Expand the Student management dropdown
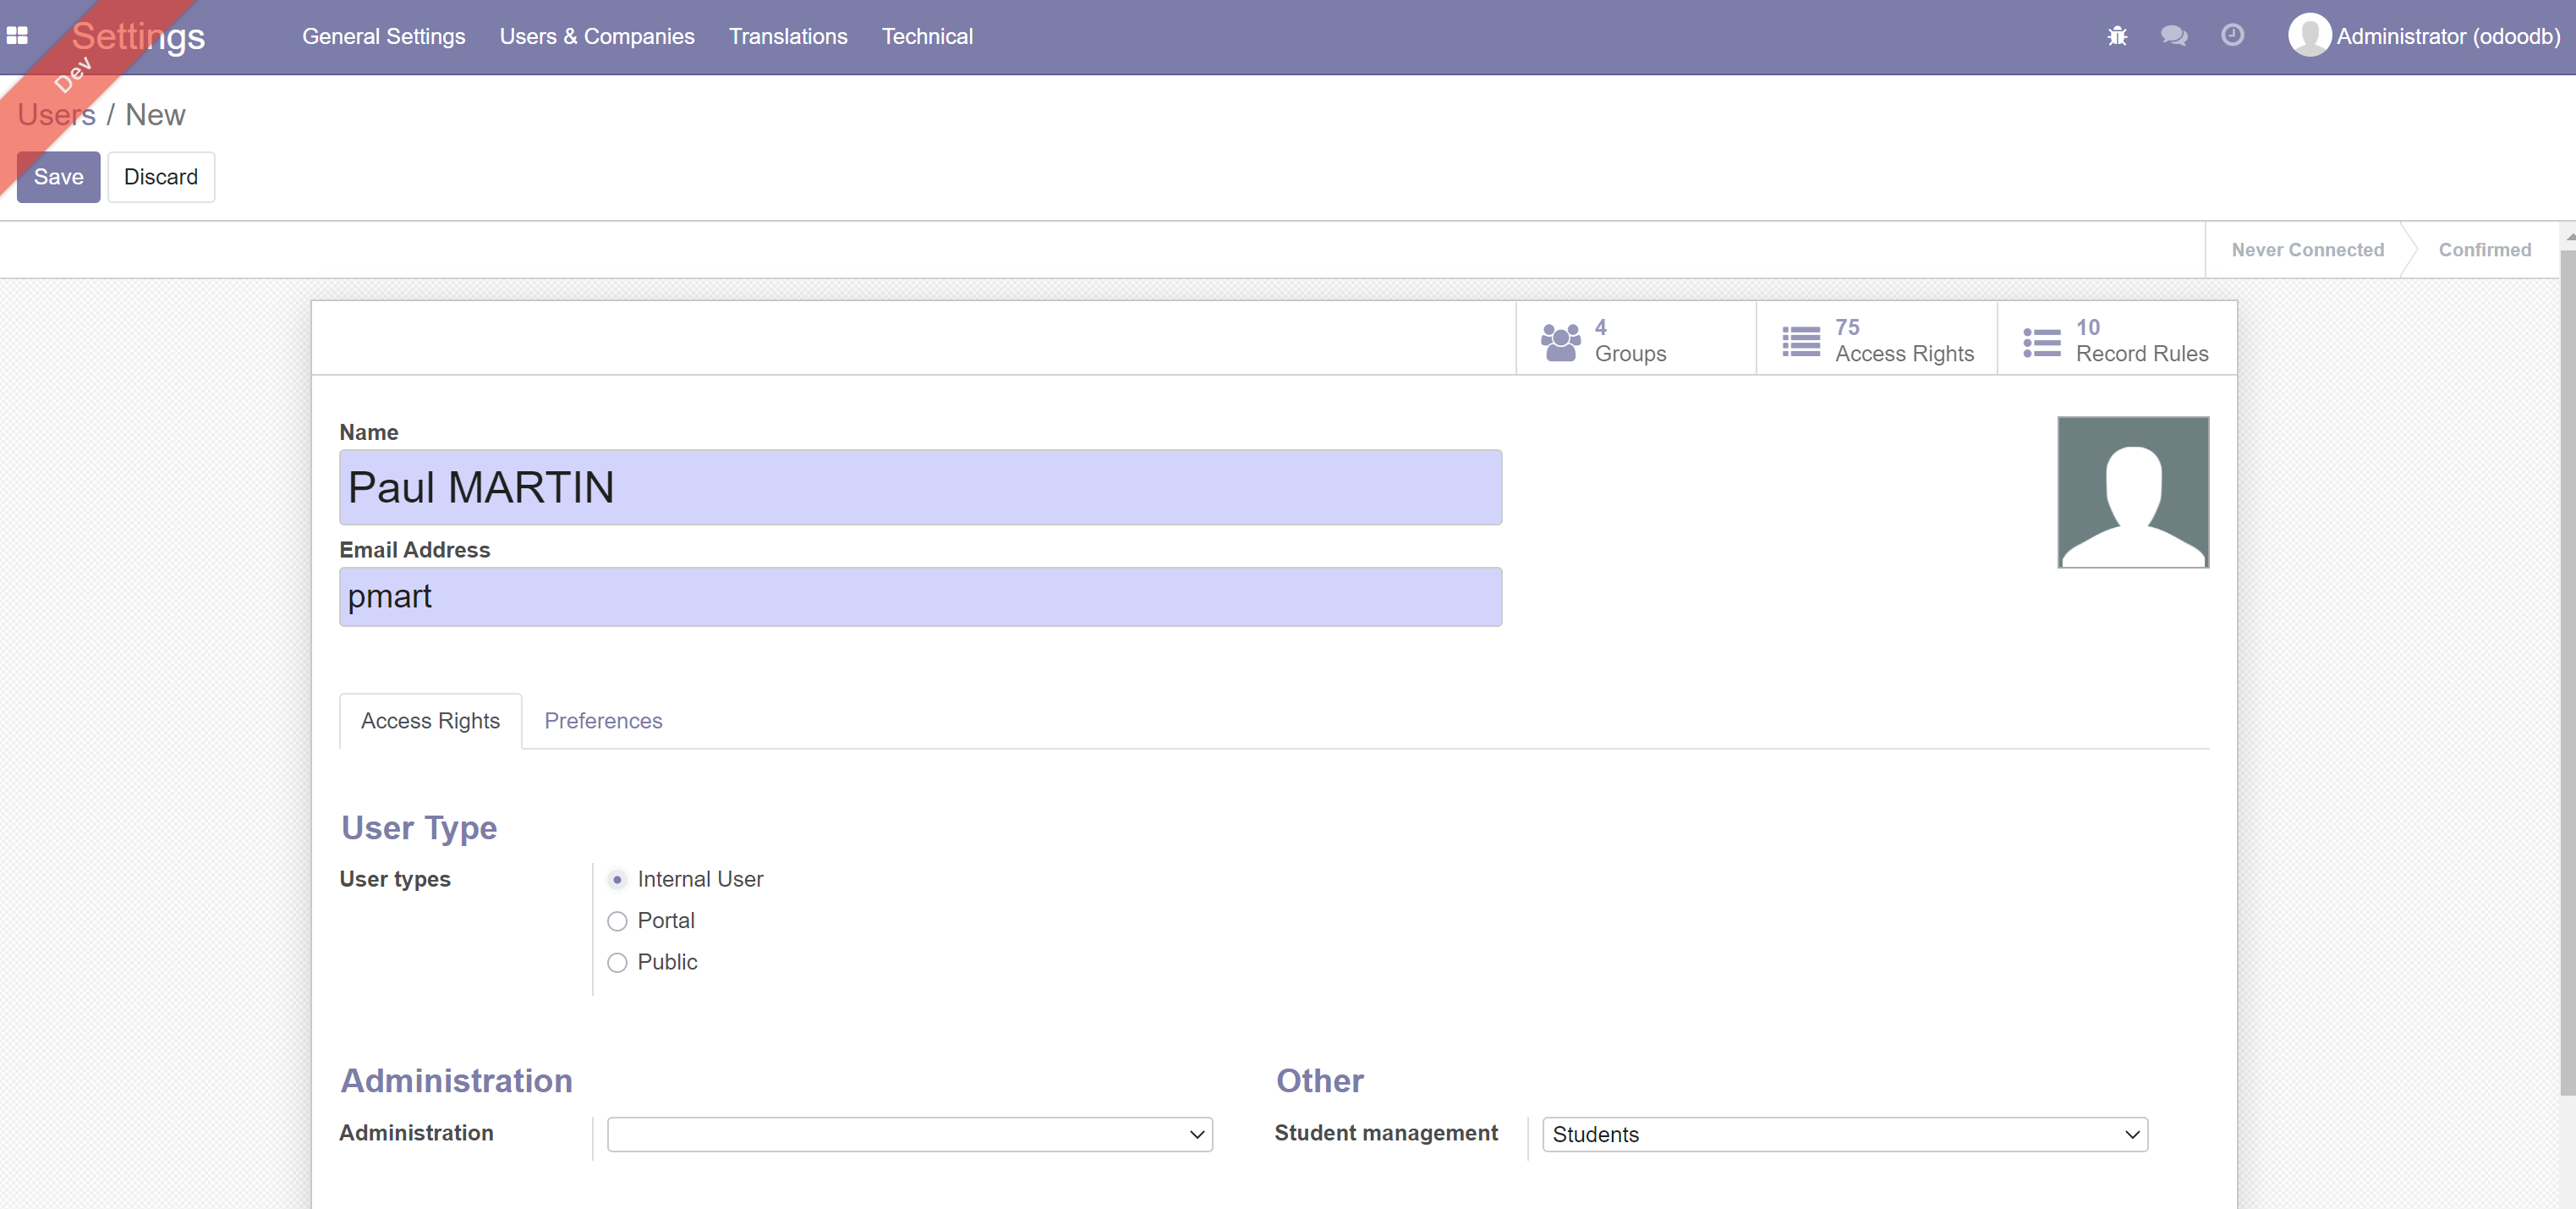 pos(1844,1134)
